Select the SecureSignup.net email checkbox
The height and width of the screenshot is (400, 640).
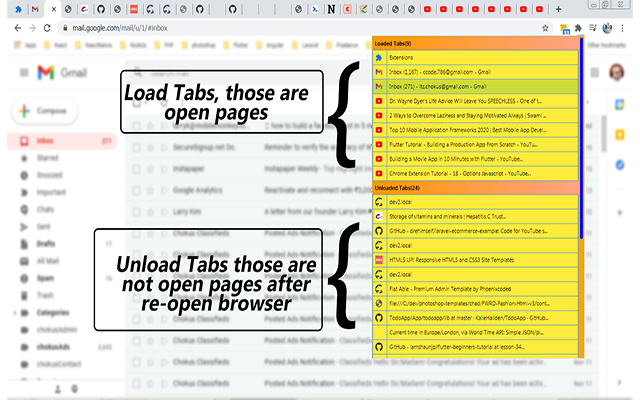pos(137,147)
